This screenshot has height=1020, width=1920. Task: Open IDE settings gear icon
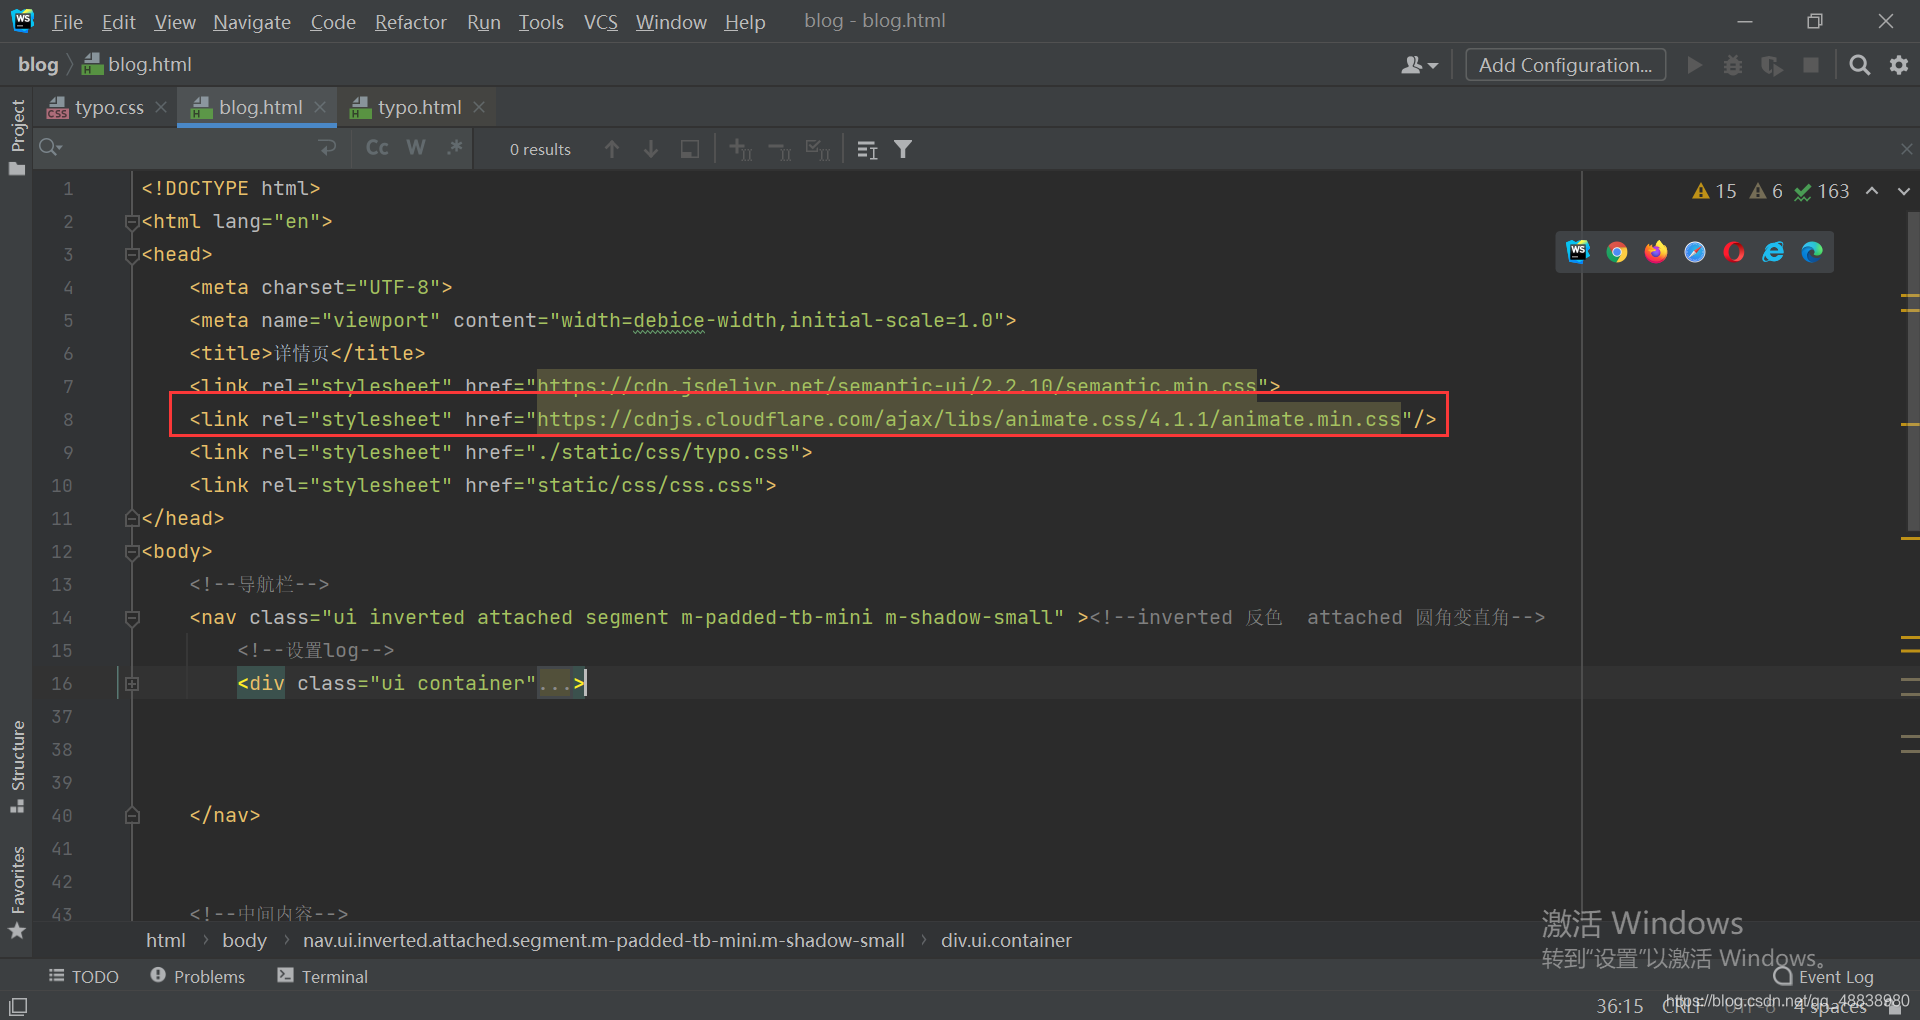click(1898, 65)
